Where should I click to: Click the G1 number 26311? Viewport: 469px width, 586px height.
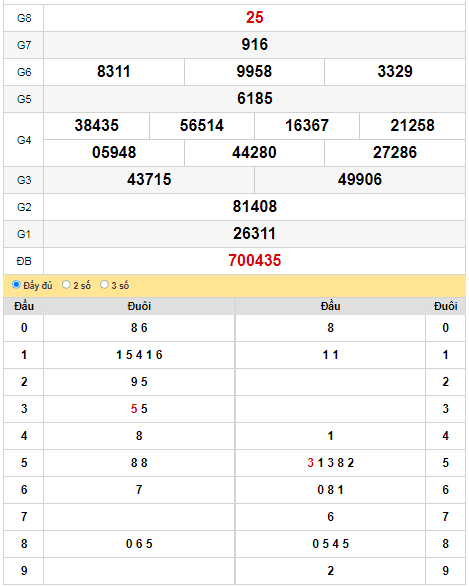254,234
